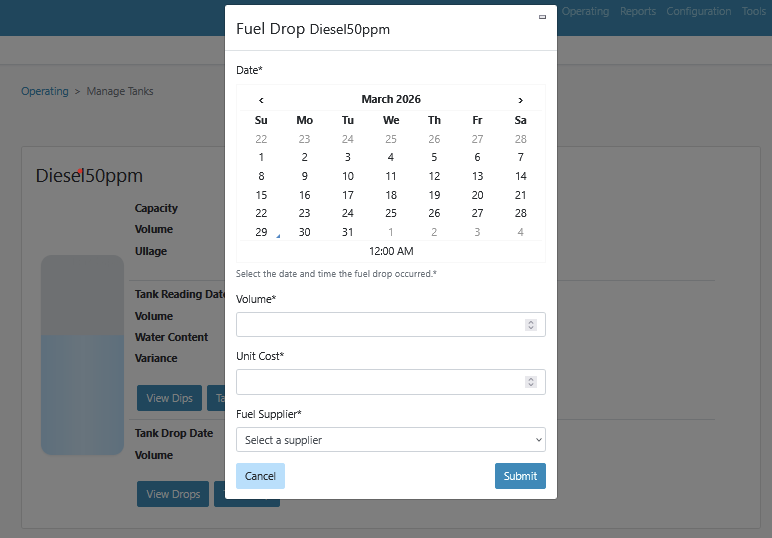Click the Unit Cost input field
This screenshot has height=538, width=772.
390,382
